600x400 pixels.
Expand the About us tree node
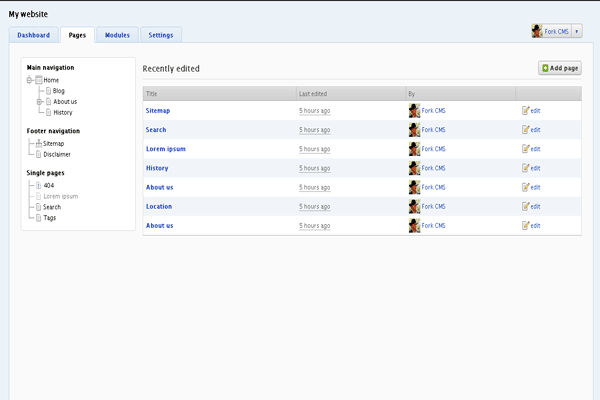[39, 102]
